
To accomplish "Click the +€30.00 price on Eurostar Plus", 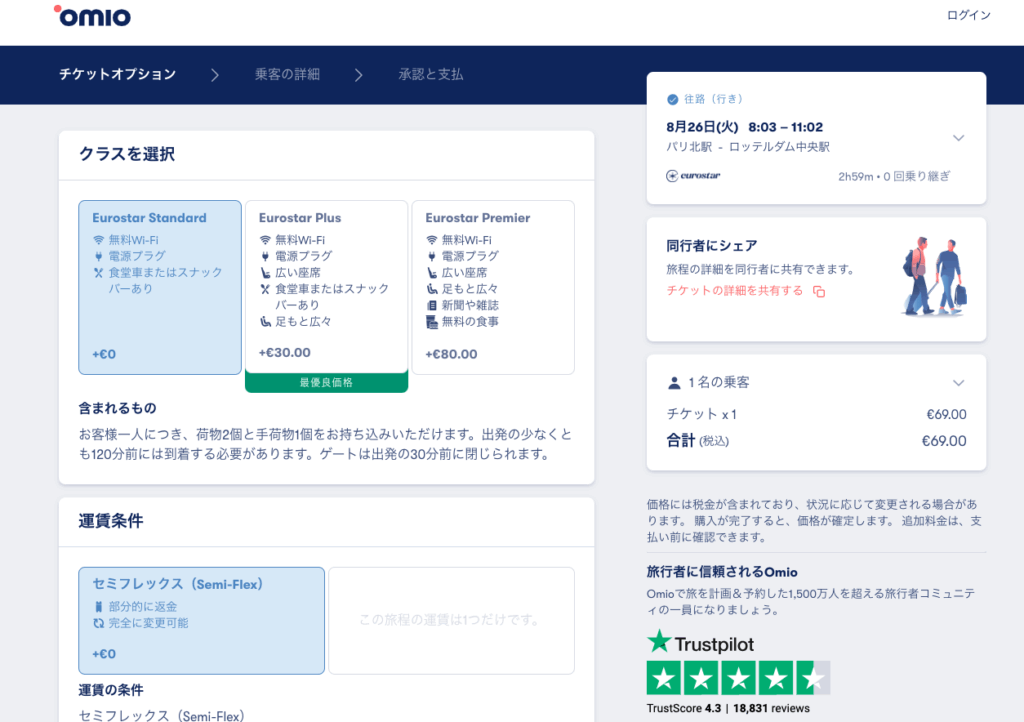I will (285, 353).
